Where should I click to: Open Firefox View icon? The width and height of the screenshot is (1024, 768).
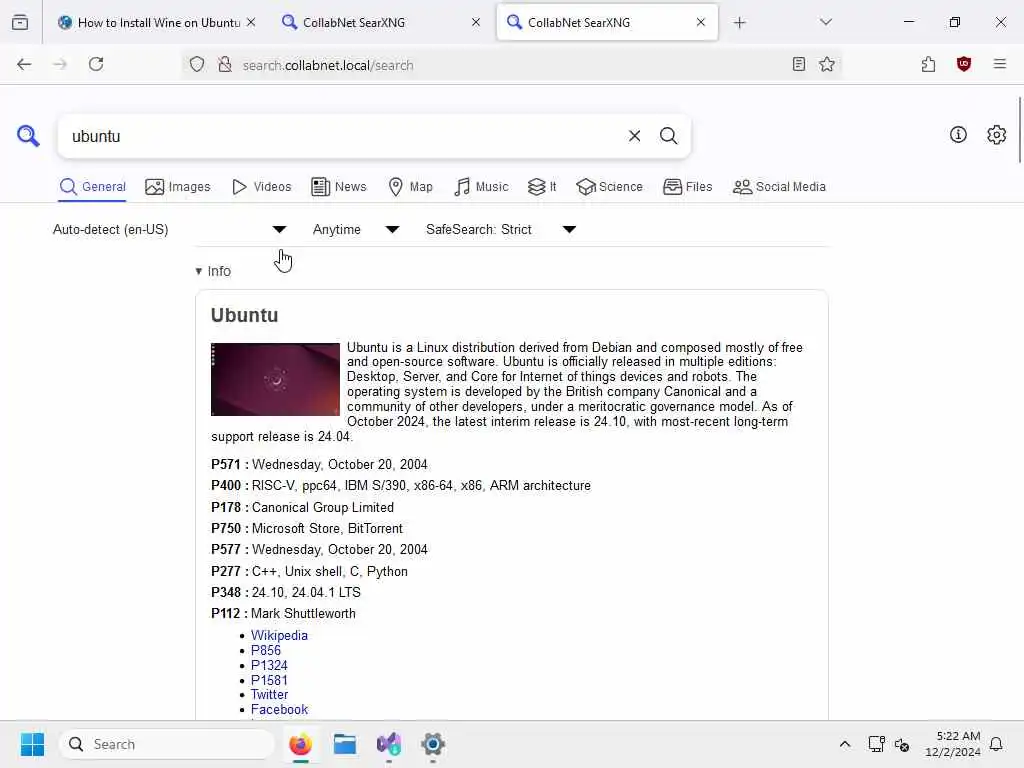coord(20,22)
